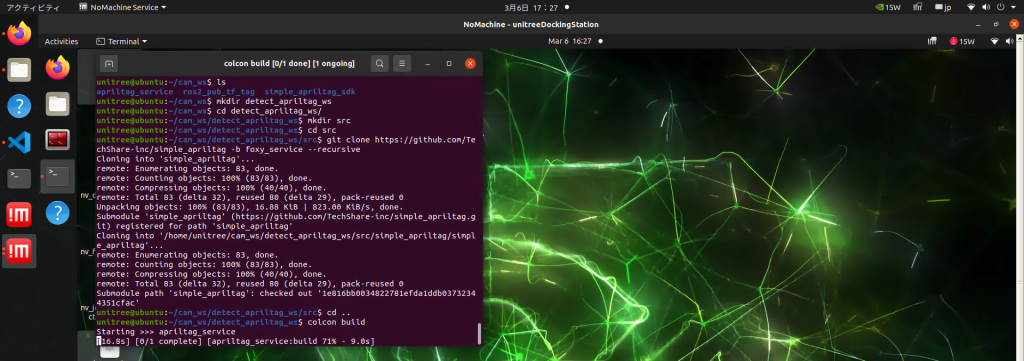Screen dimensions: 1024x361
Task: Expand the Terminal app menu in remote bar
Action: 121,41
